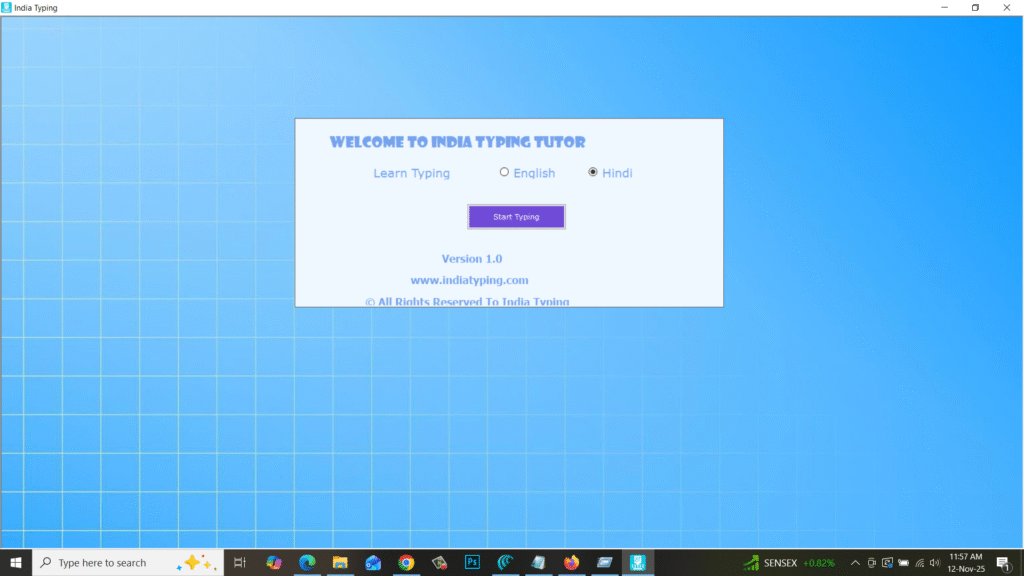Viewport: 1024px width, 576px height.
Task: Click the India Typing icon on the taskbar
Action: pyautogui.click(x=637, y=562)
